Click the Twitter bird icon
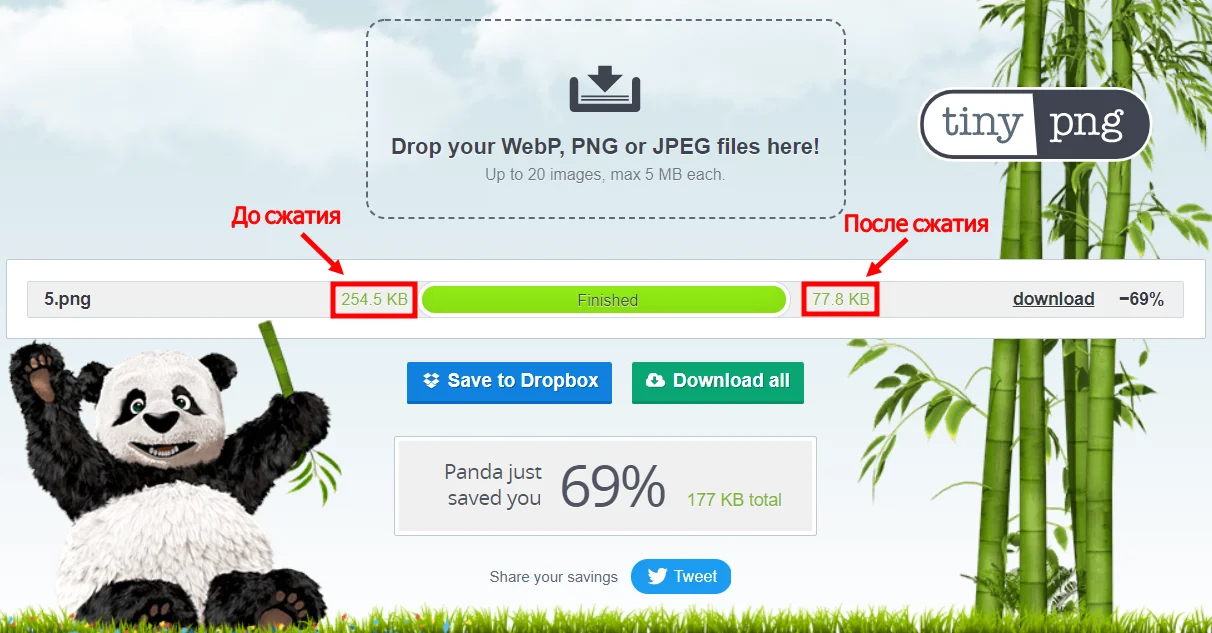The width and height of the screenshot is (1212, 633). pos(657,577)
